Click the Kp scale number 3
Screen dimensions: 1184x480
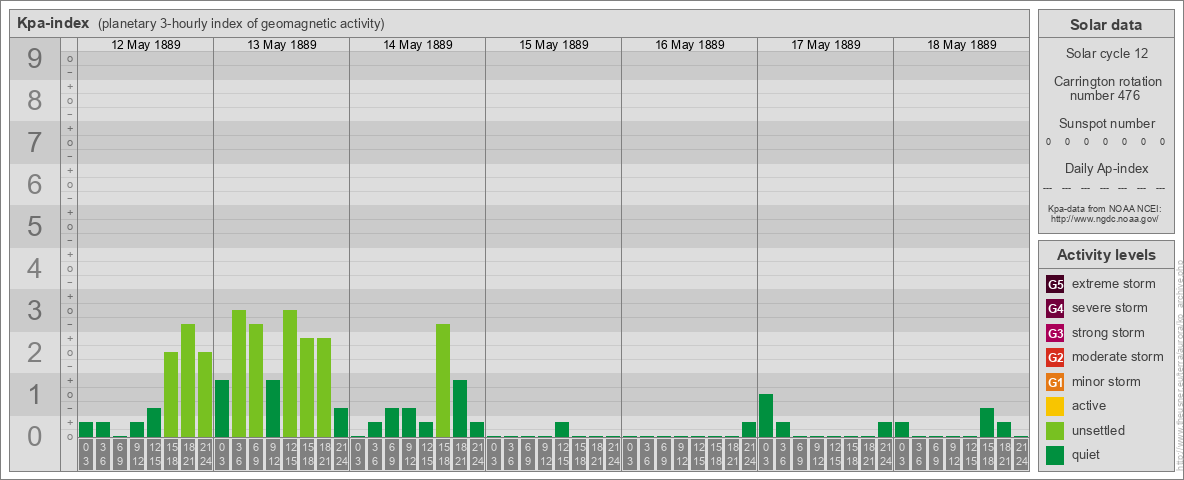pos(35,310)
